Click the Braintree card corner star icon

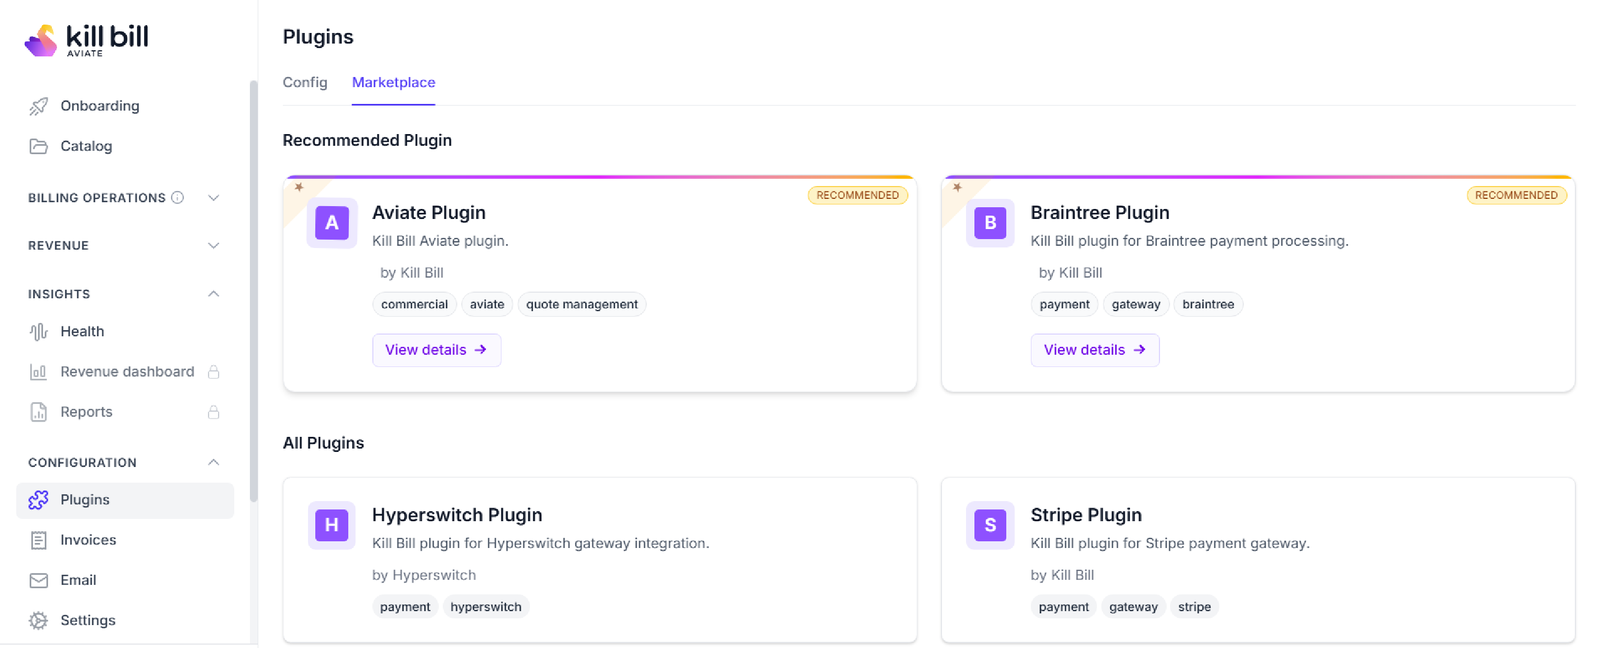[957, 187]
